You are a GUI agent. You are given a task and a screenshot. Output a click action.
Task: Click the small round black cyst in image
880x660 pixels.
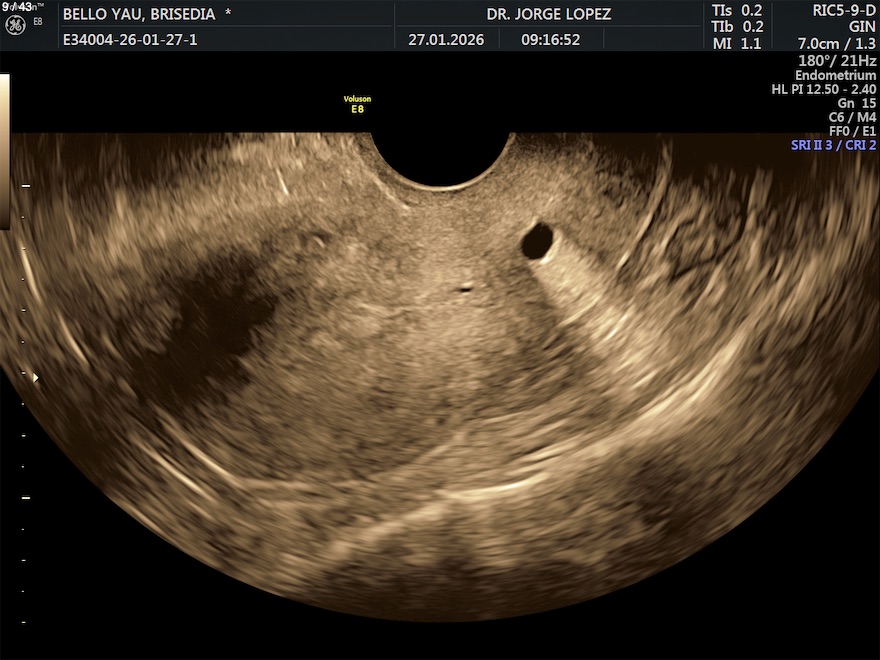pyautogui.click(x=538, y=240)
